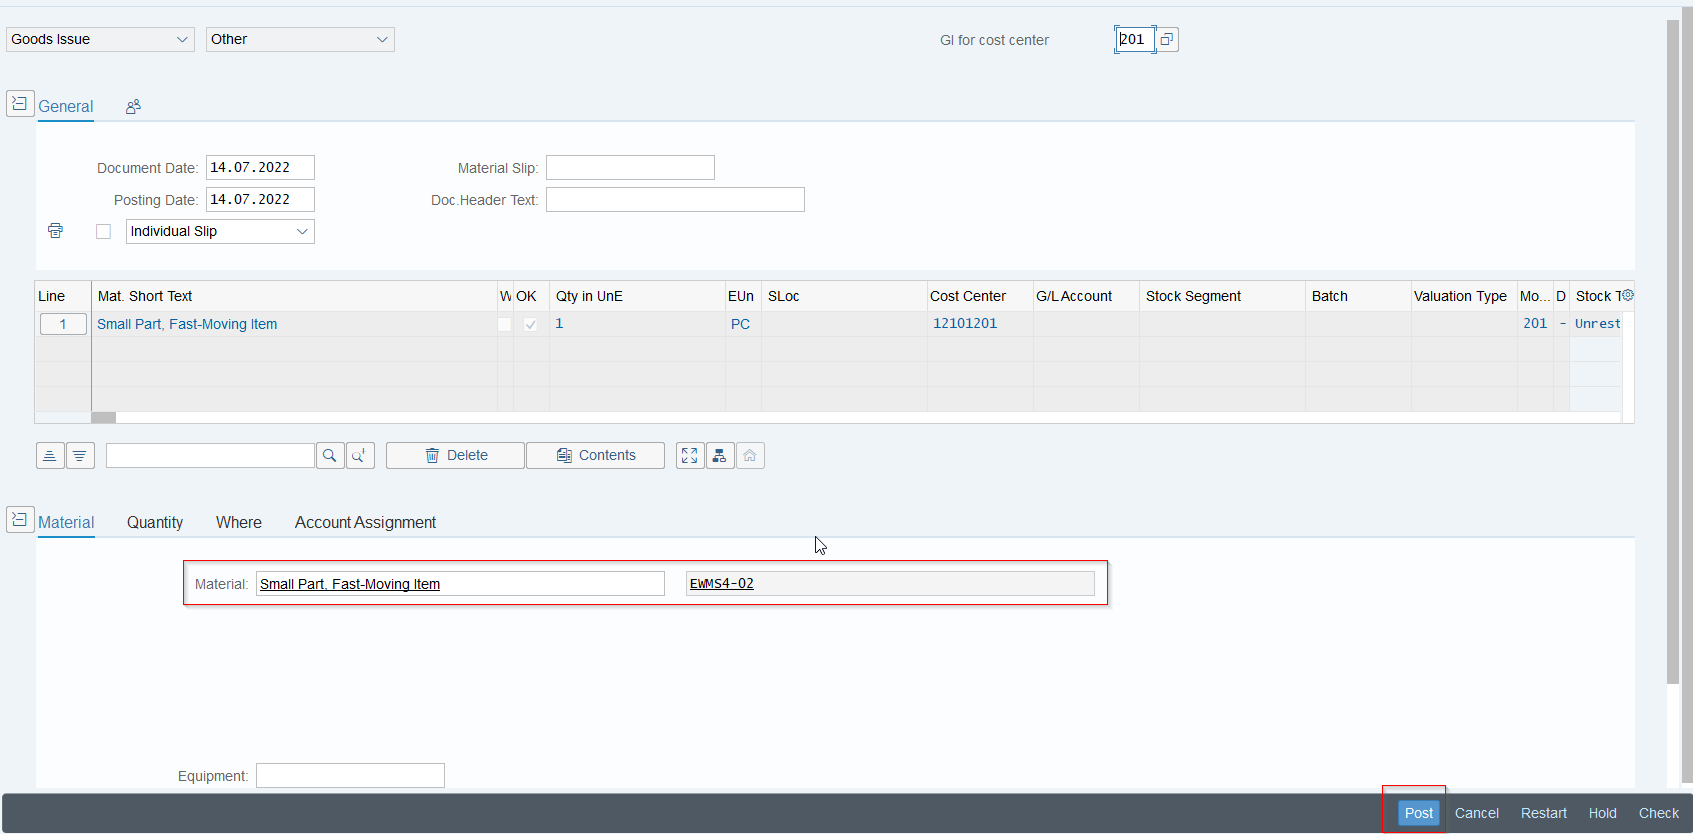The width and height of the screenshot is (1693, 834).
Task: Click the table horizontal scrollbar thumb
Action: (103, 417)
